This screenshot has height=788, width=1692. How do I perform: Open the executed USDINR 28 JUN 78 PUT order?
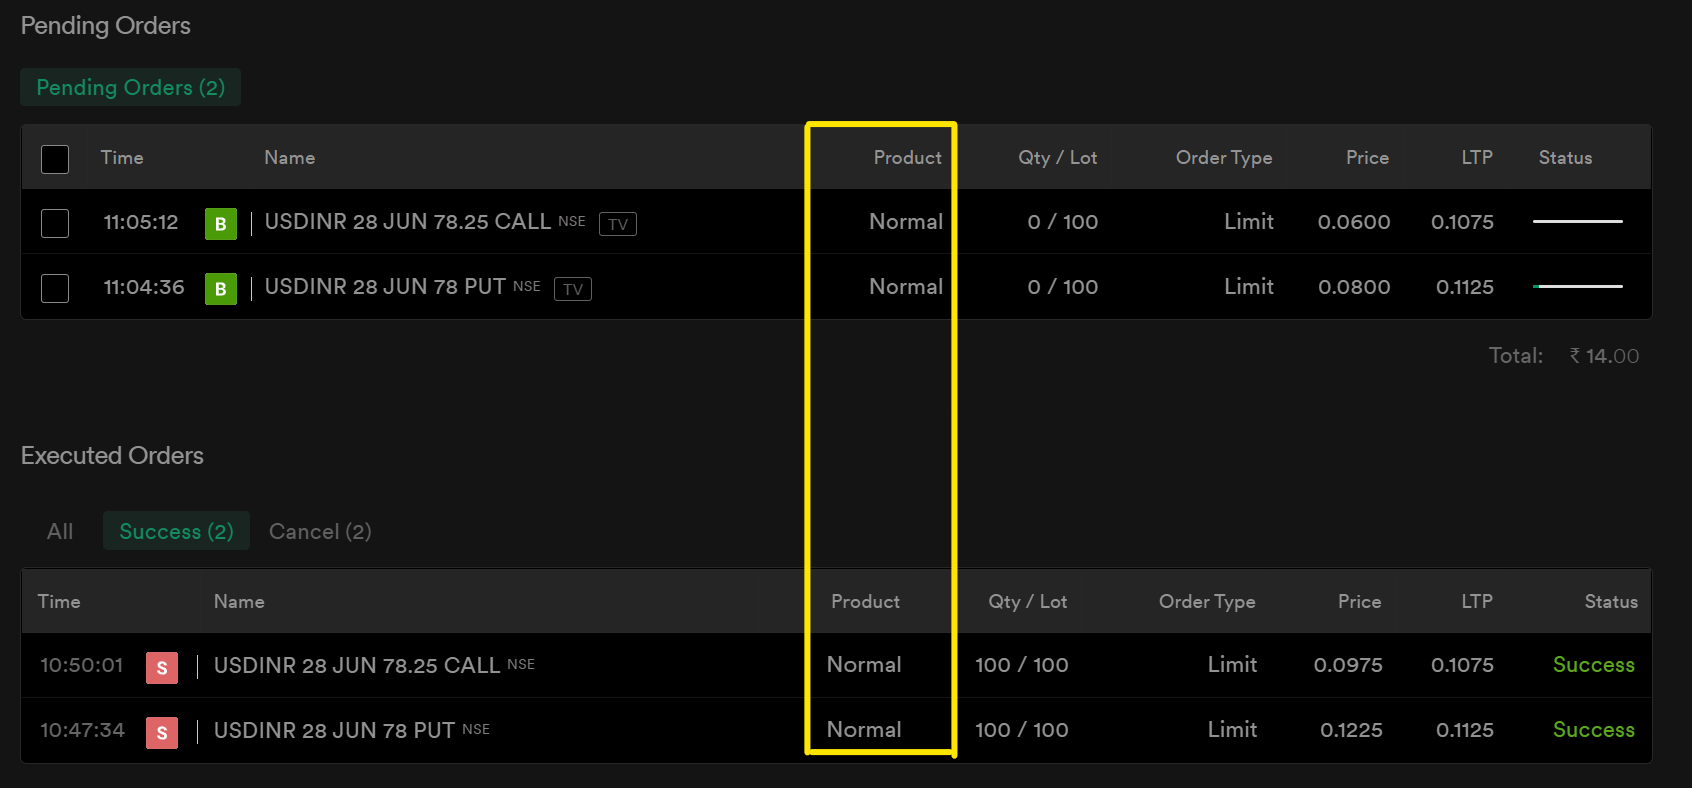[334, 730]
